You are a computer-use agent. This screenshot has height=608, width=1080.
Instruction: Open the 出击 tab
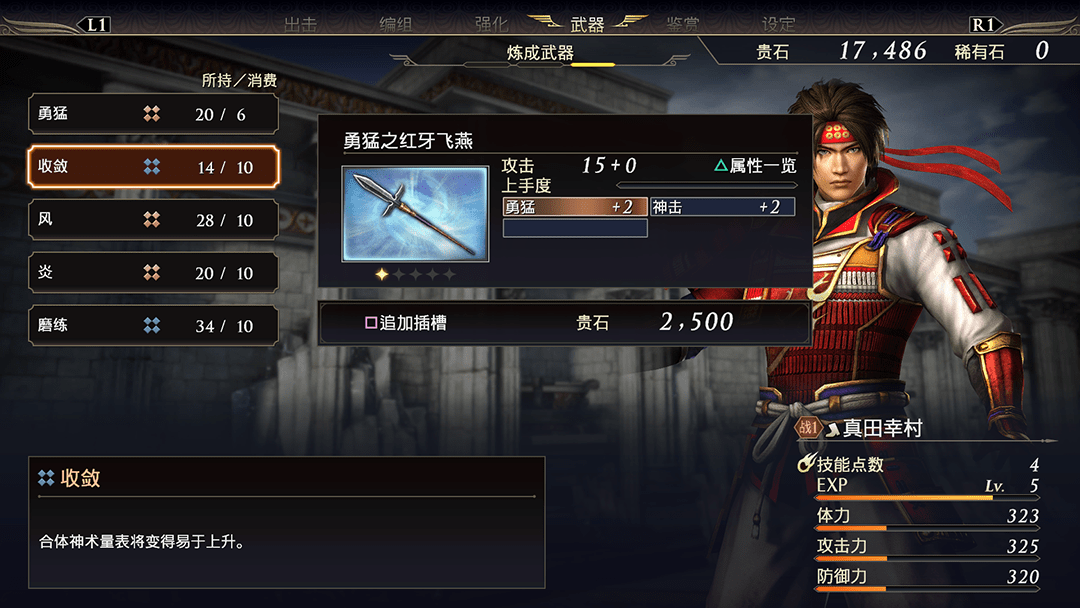301,25
